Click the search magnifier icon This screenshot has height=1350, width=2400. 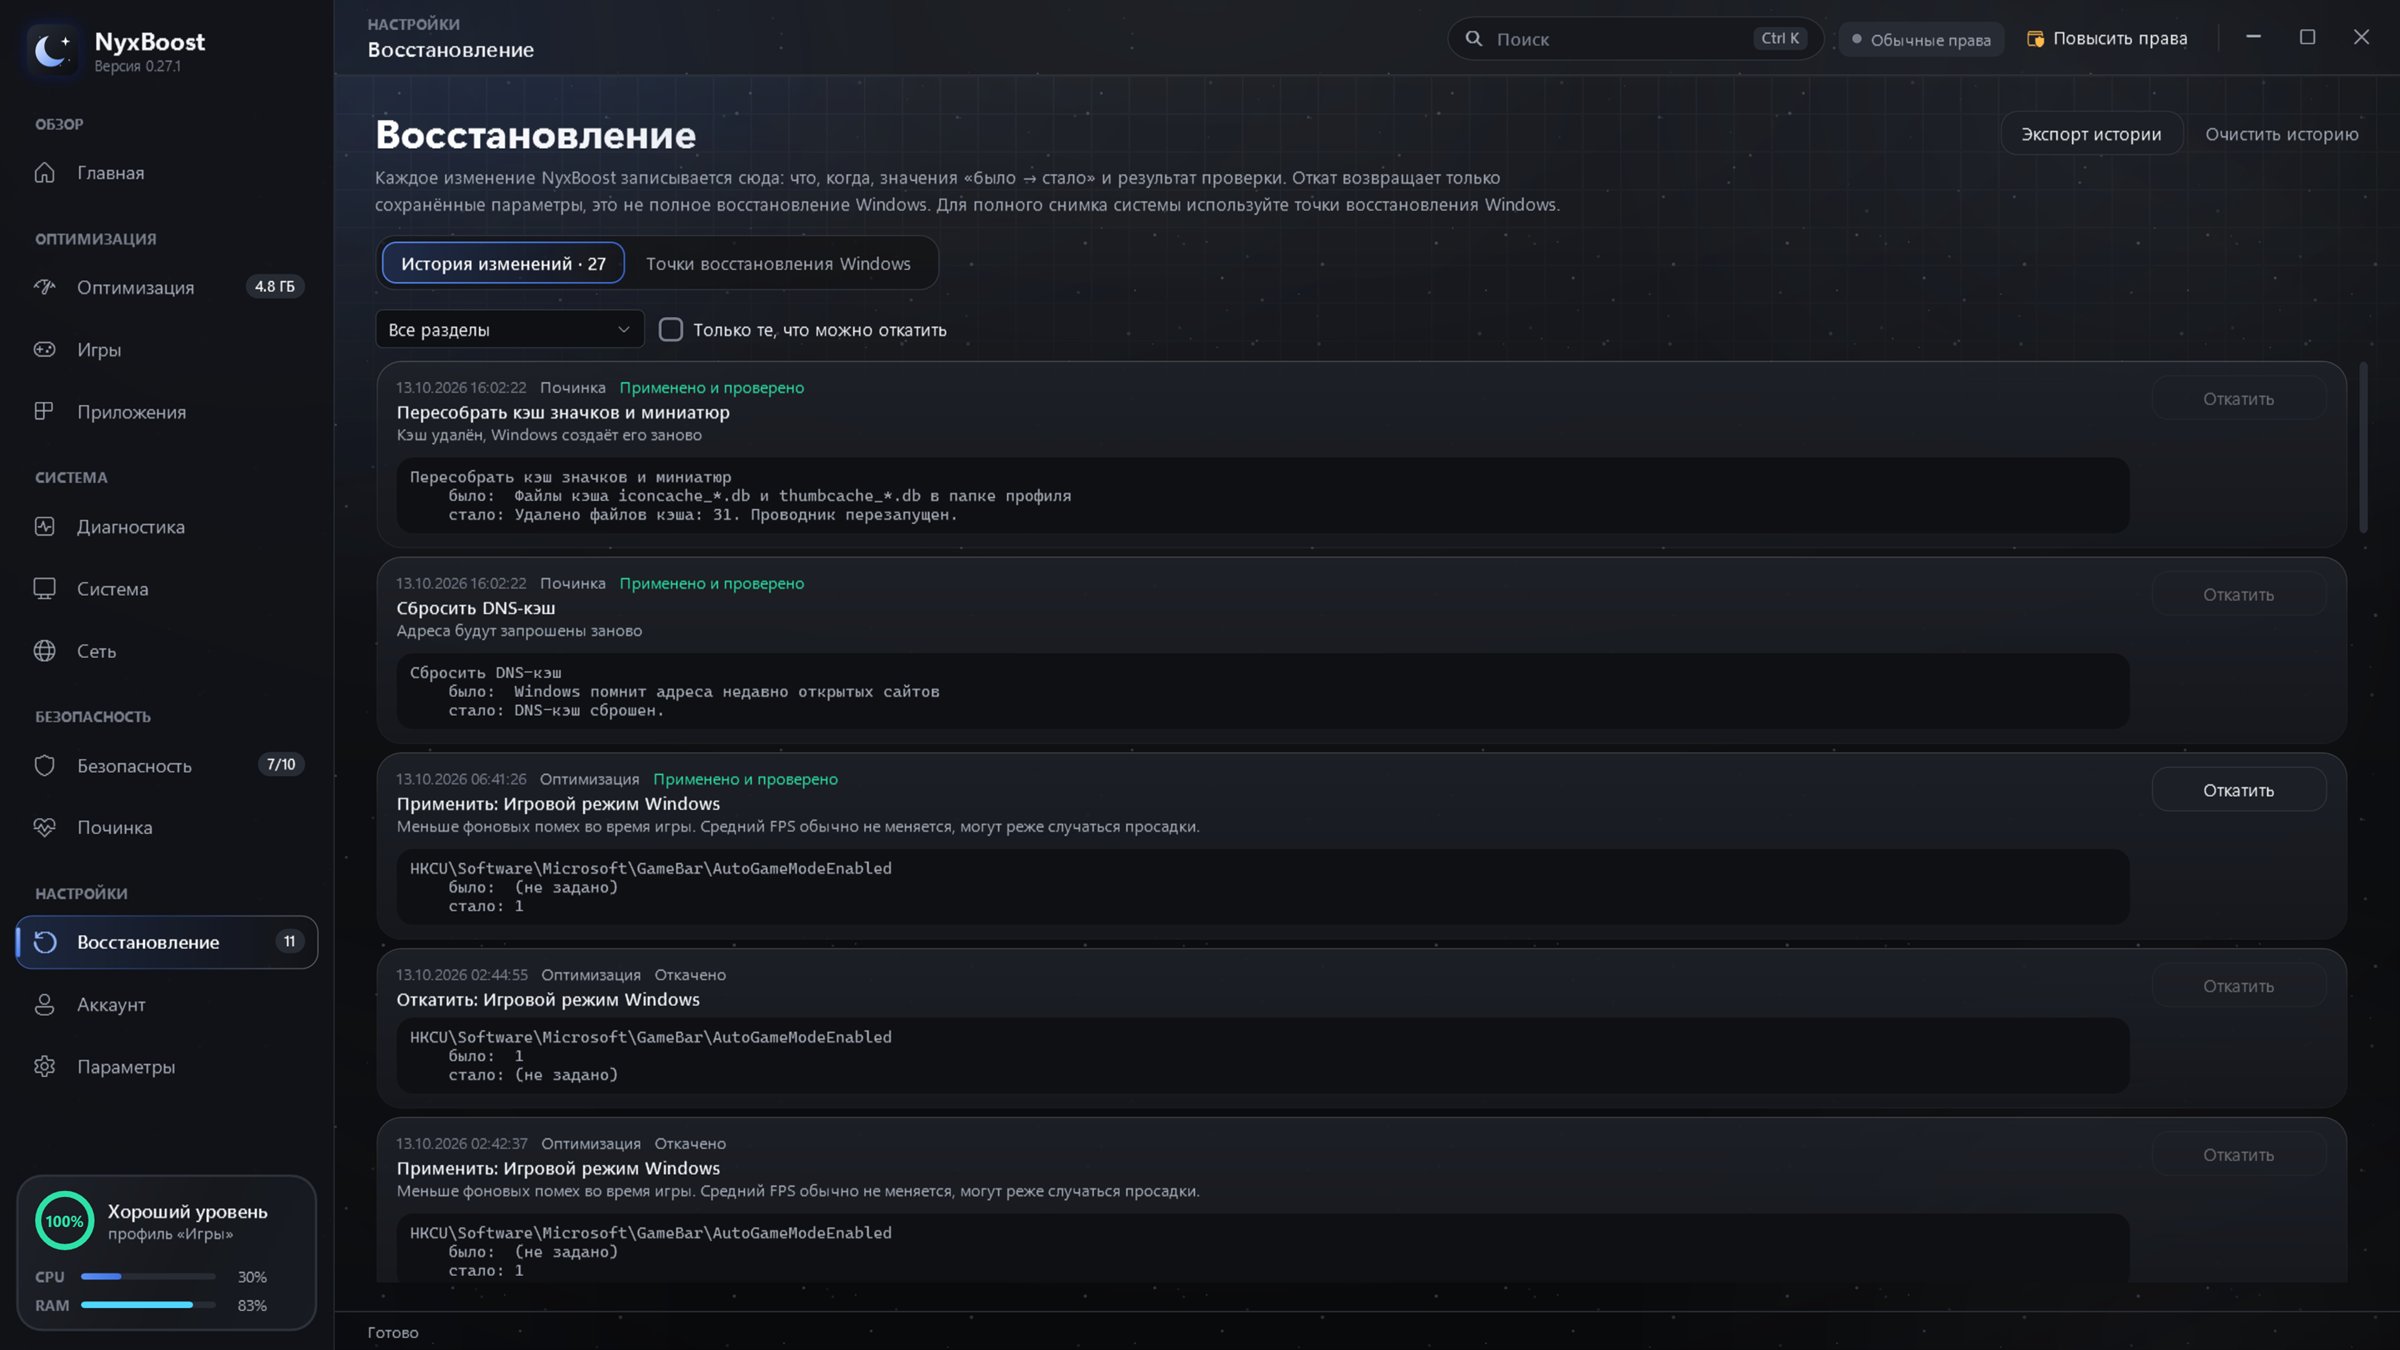pyautogui.click(x=1474, y=39)
